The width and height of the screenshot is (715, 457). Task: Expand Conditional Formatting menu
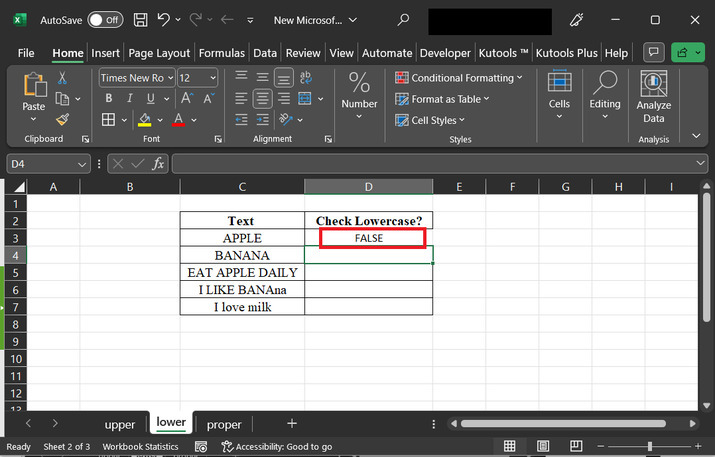459,78
